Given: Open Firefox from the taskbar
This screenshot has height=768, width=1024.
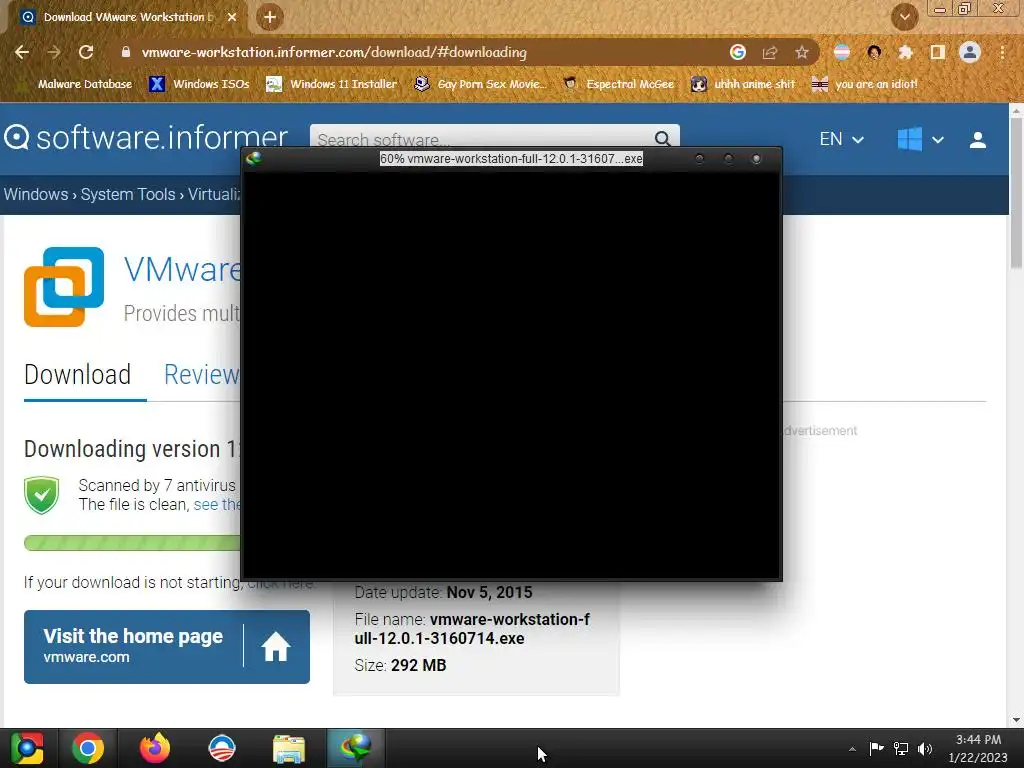Looking at the screenshot, I should tap(155, 748).
